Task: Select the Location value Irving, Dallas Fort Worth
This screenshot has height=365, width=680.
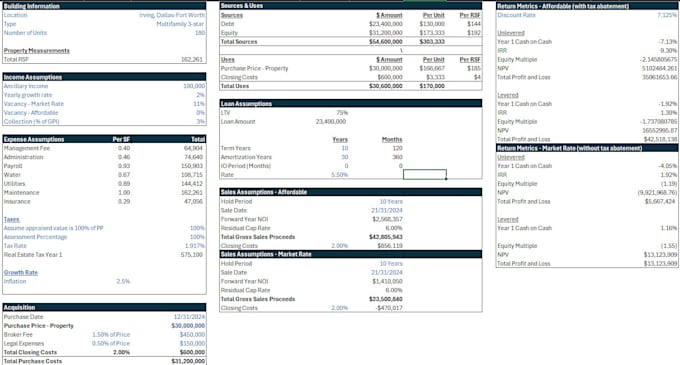Action: pos(172,15)
